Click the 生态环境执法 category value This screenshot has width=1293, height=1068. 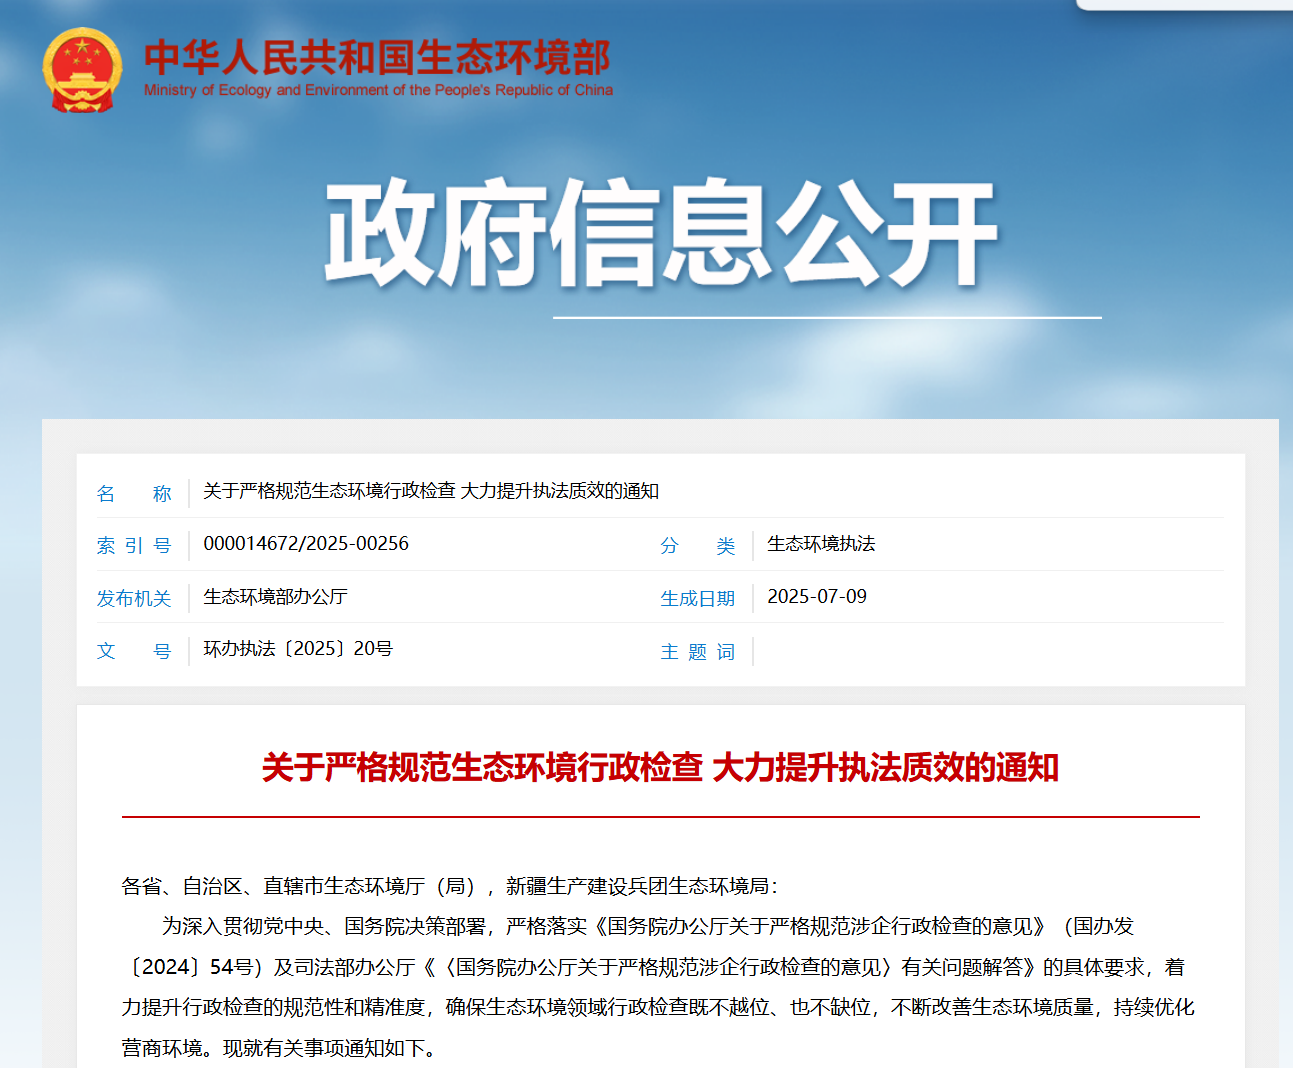[821, 544]
